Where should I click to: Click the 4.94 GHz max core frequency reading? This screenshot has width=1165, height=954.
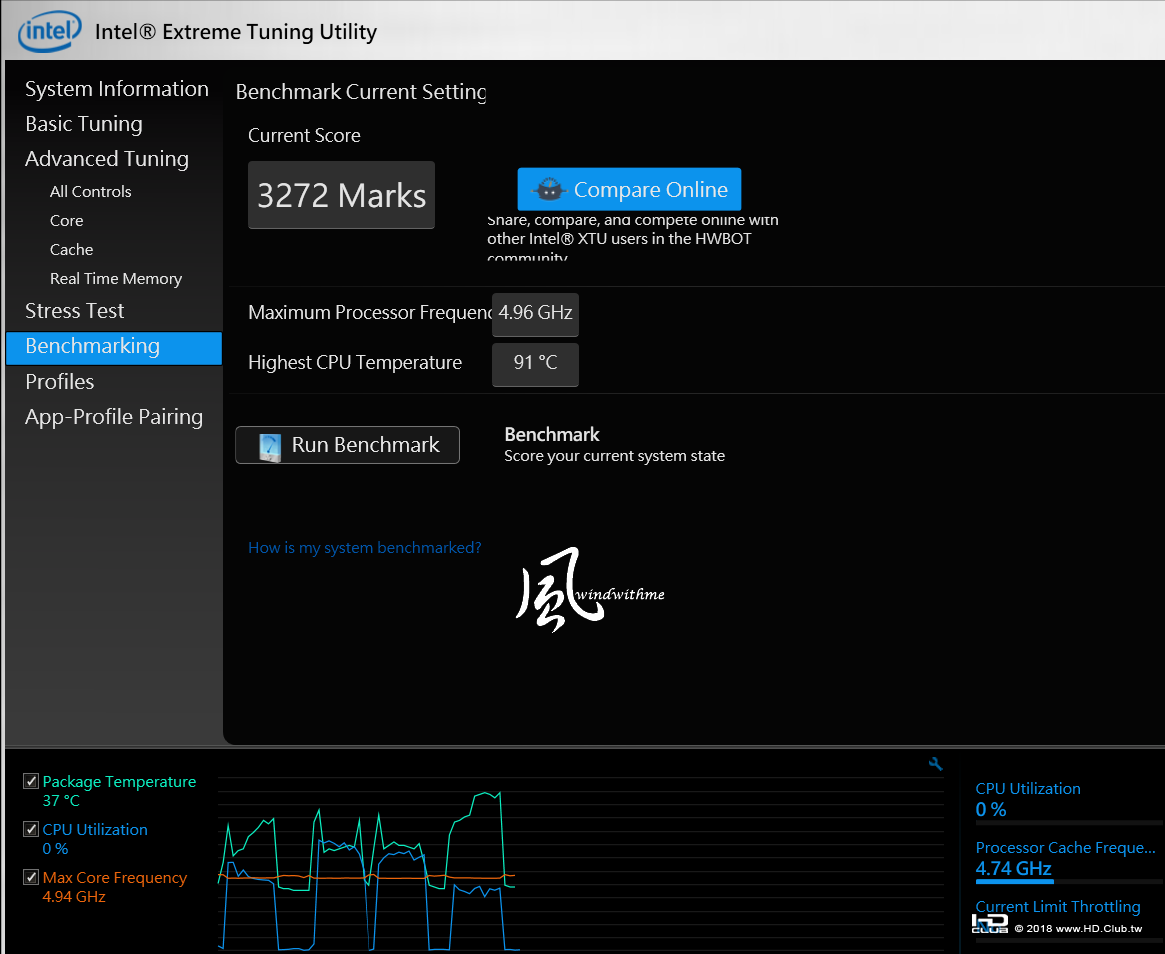pos(74,897)
